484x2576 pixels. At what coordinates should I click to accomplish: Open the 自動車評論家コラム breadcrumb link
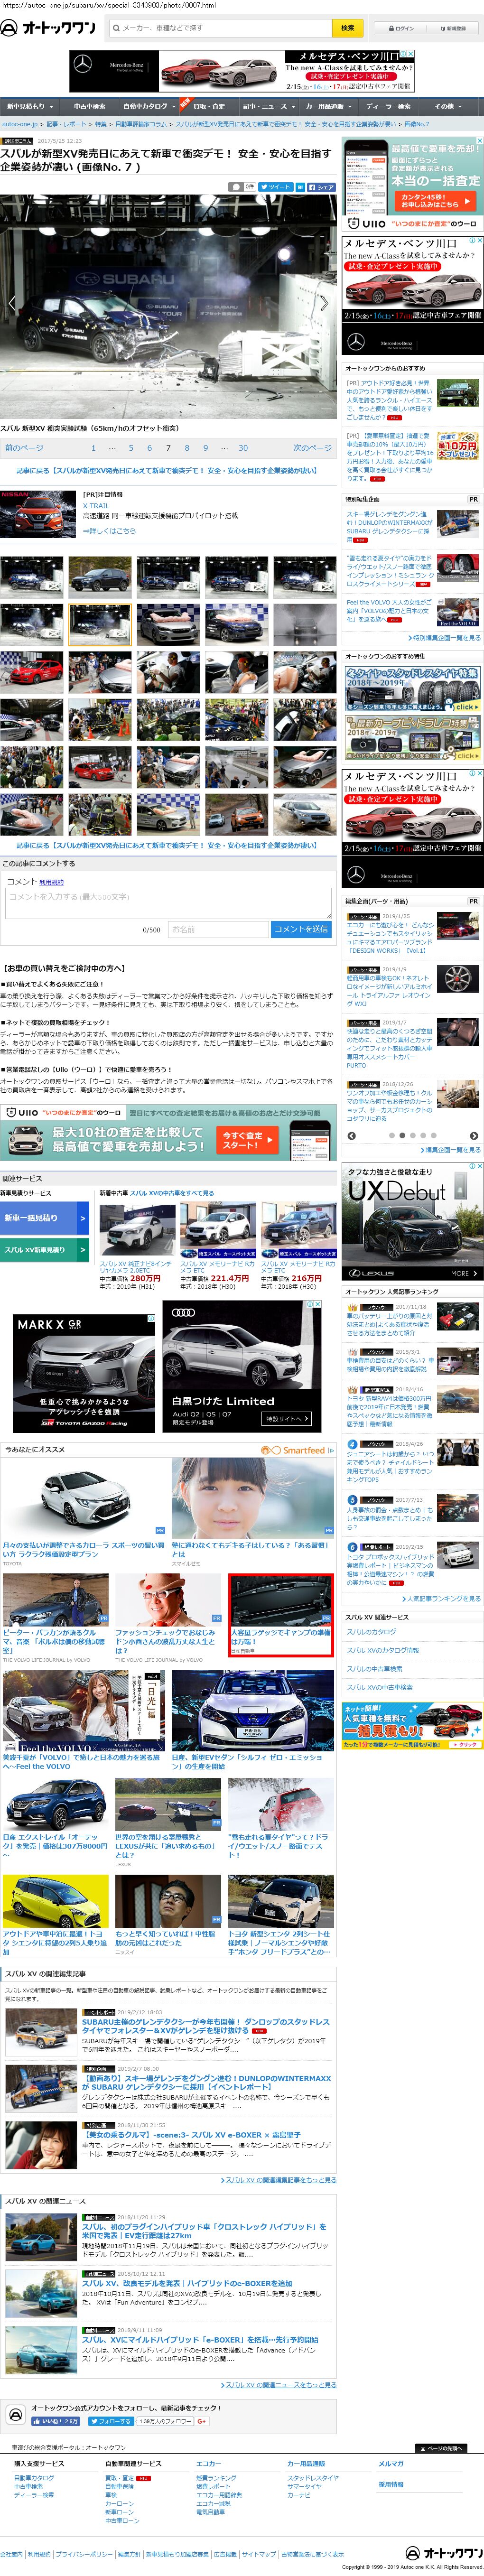point(141,125)
